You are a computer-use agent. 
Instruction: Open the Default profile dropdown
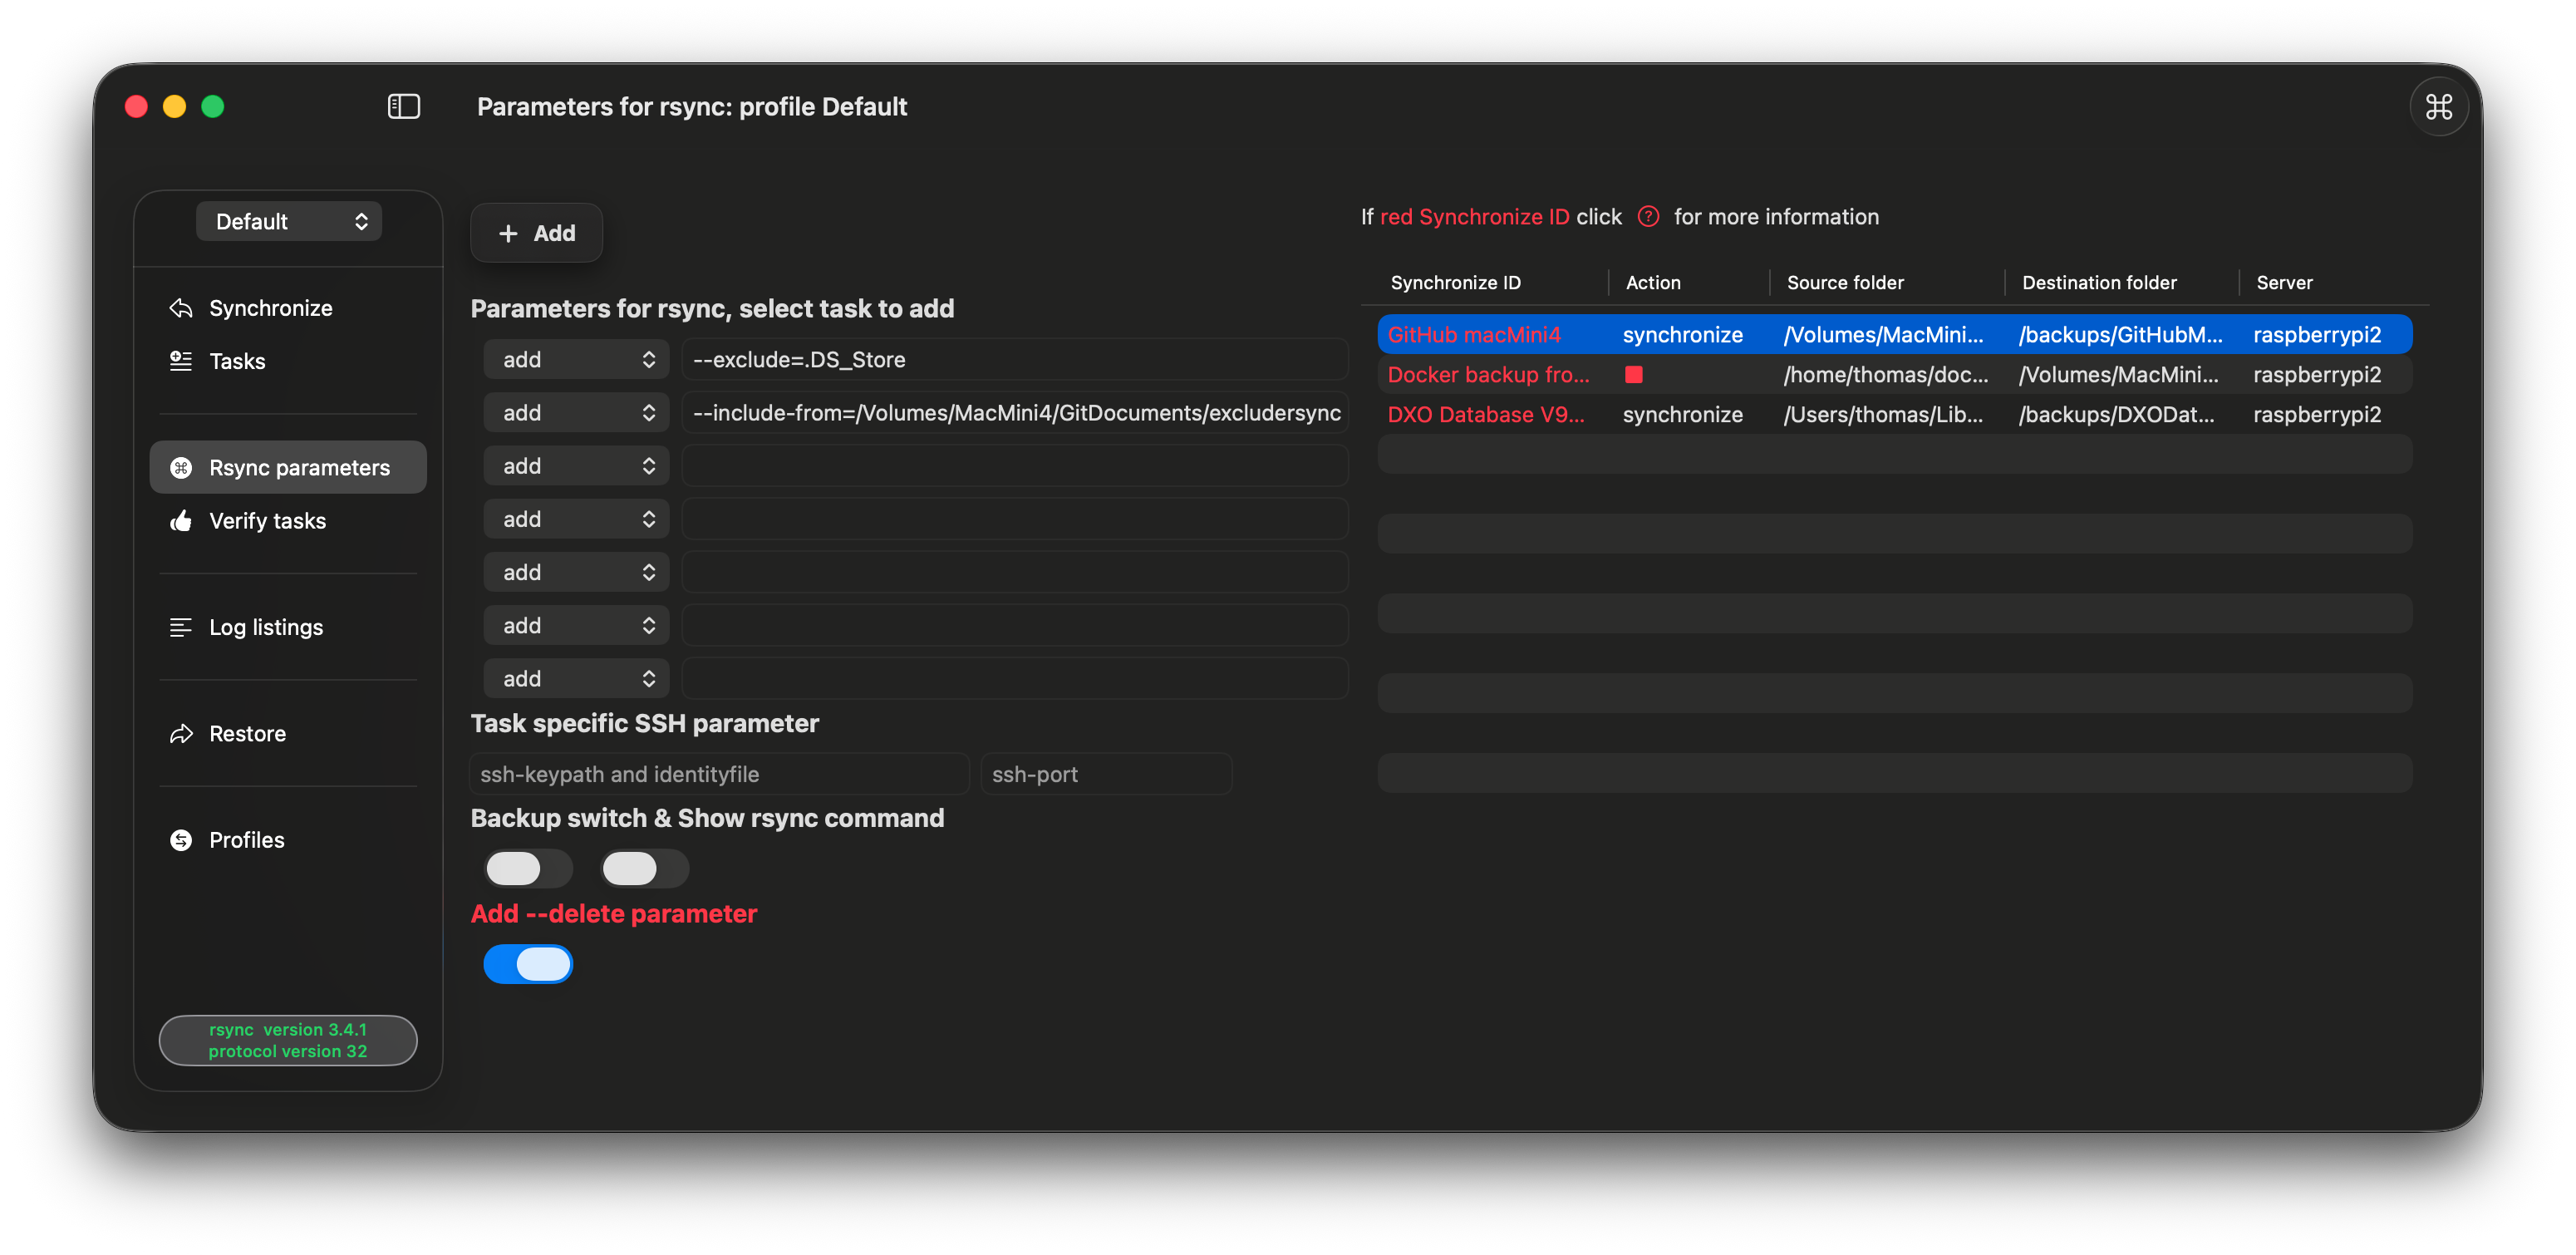point(288,221)
